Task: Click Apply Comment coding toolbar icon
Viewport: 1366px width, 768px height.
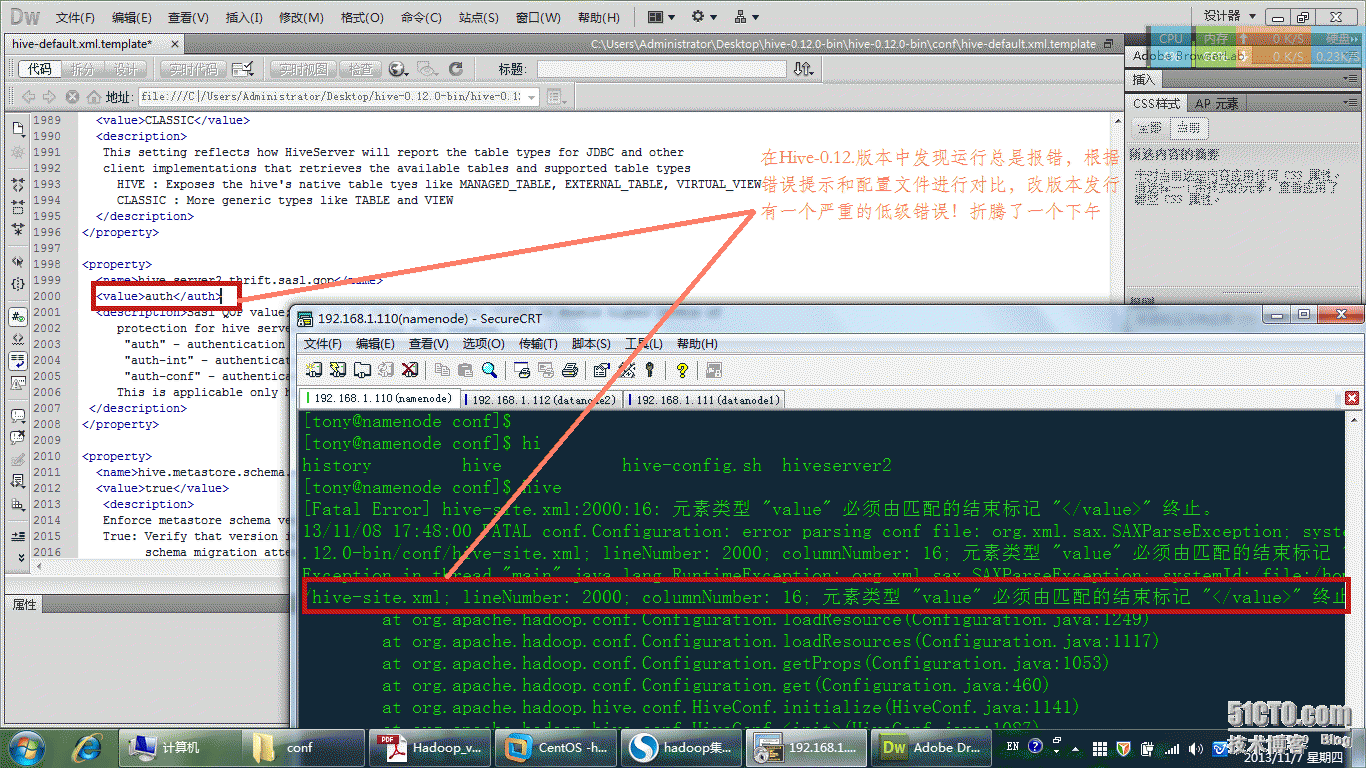Action: 18,416
